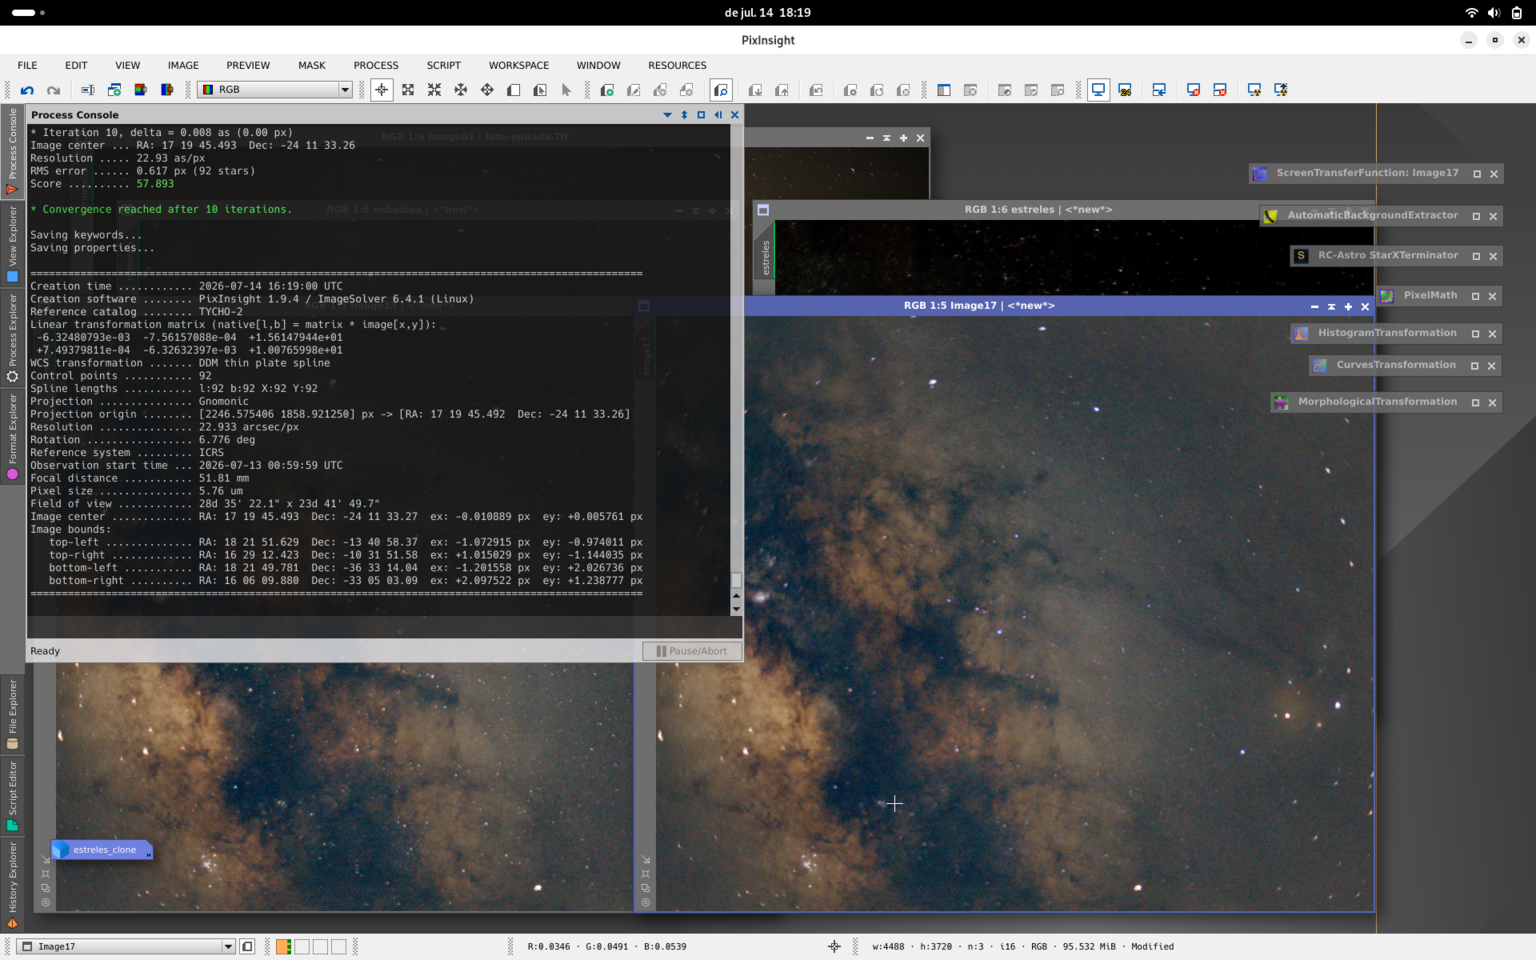Click the Process Console pin/float arrows icon
Viewport: 1536px width, 960px height.
tap(684, 115)
